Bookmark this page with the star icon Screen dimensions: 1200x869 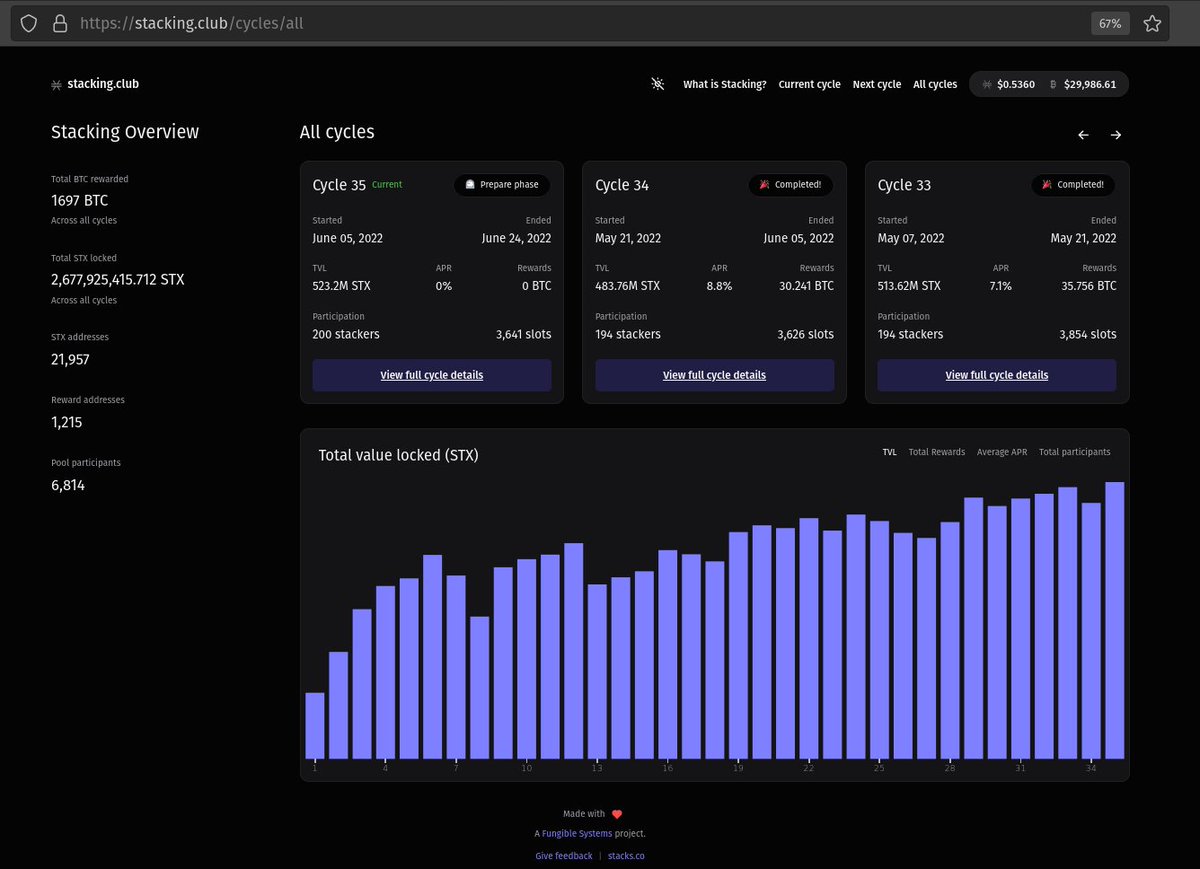(x=1152, y=22)
